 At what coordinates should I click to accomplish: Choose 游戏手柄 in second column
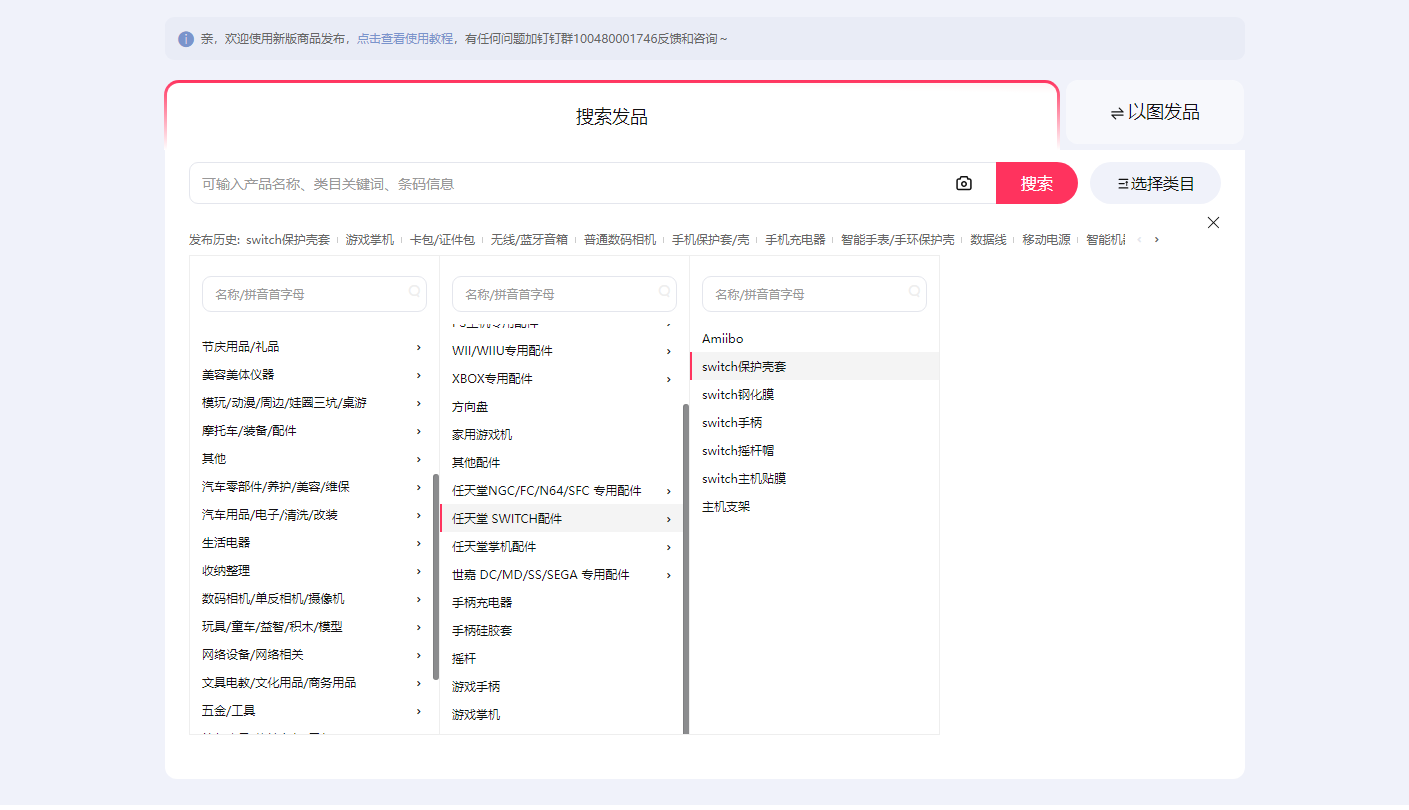(476, 687)
